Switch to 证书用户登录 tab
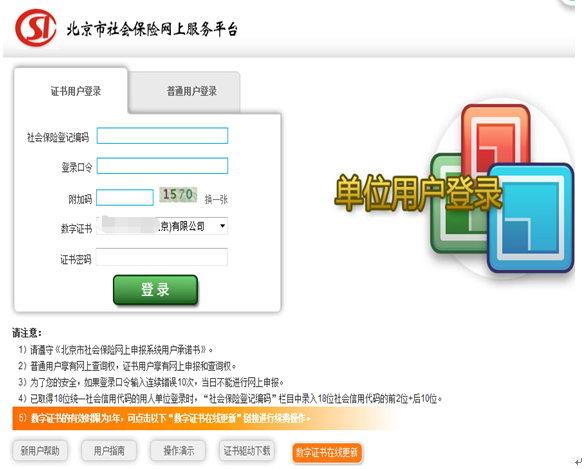Viewport: 584px width, 469px height. pyautogui.click(x=76, y=91)
